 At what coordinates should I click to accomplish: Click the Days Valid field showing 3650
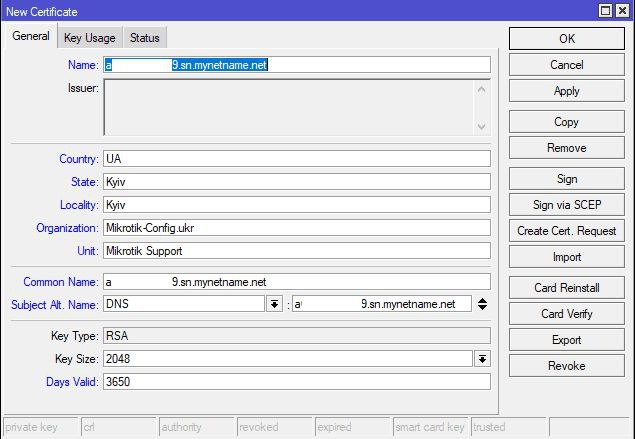[297, 382]
